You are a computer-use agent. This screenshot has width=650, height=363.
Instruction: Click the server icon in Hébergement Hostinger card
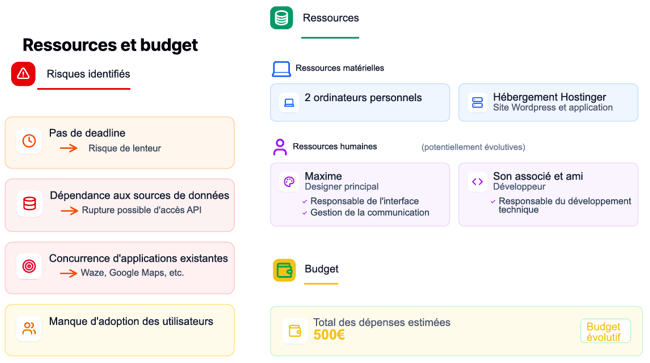[x=478, y=102]
